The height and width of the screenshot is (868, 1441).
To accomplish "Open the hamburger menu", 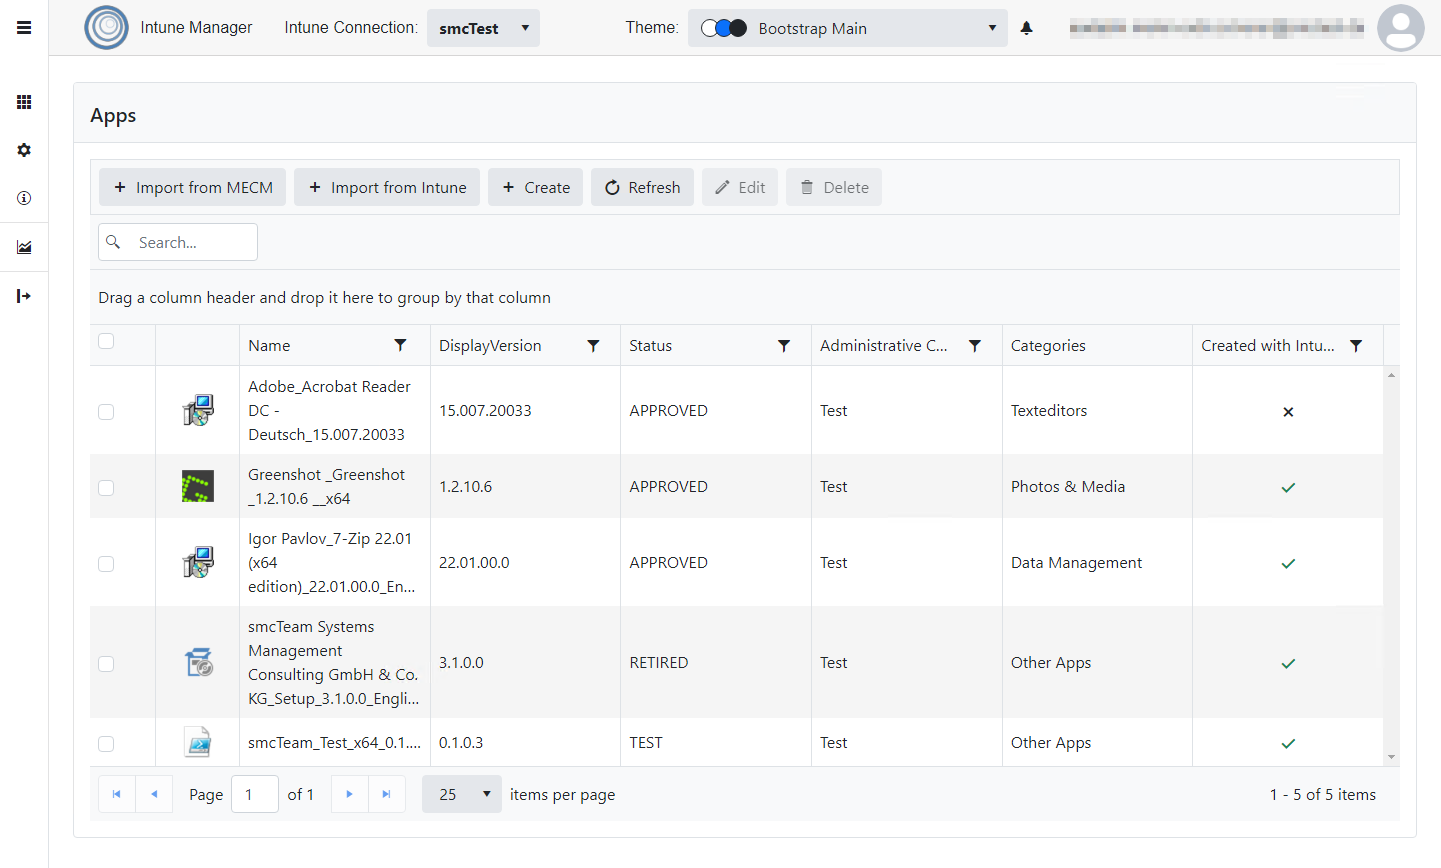I will click(x=24, y=28).
